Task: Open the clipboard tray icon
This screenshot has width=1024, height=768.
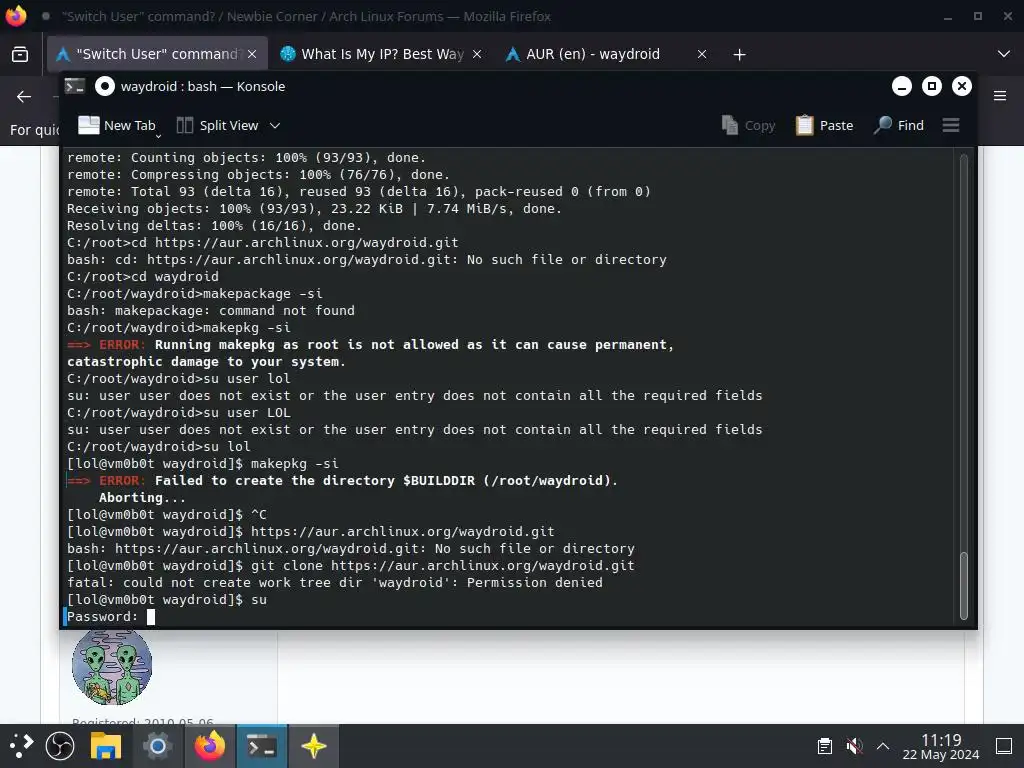Action: 825,746
